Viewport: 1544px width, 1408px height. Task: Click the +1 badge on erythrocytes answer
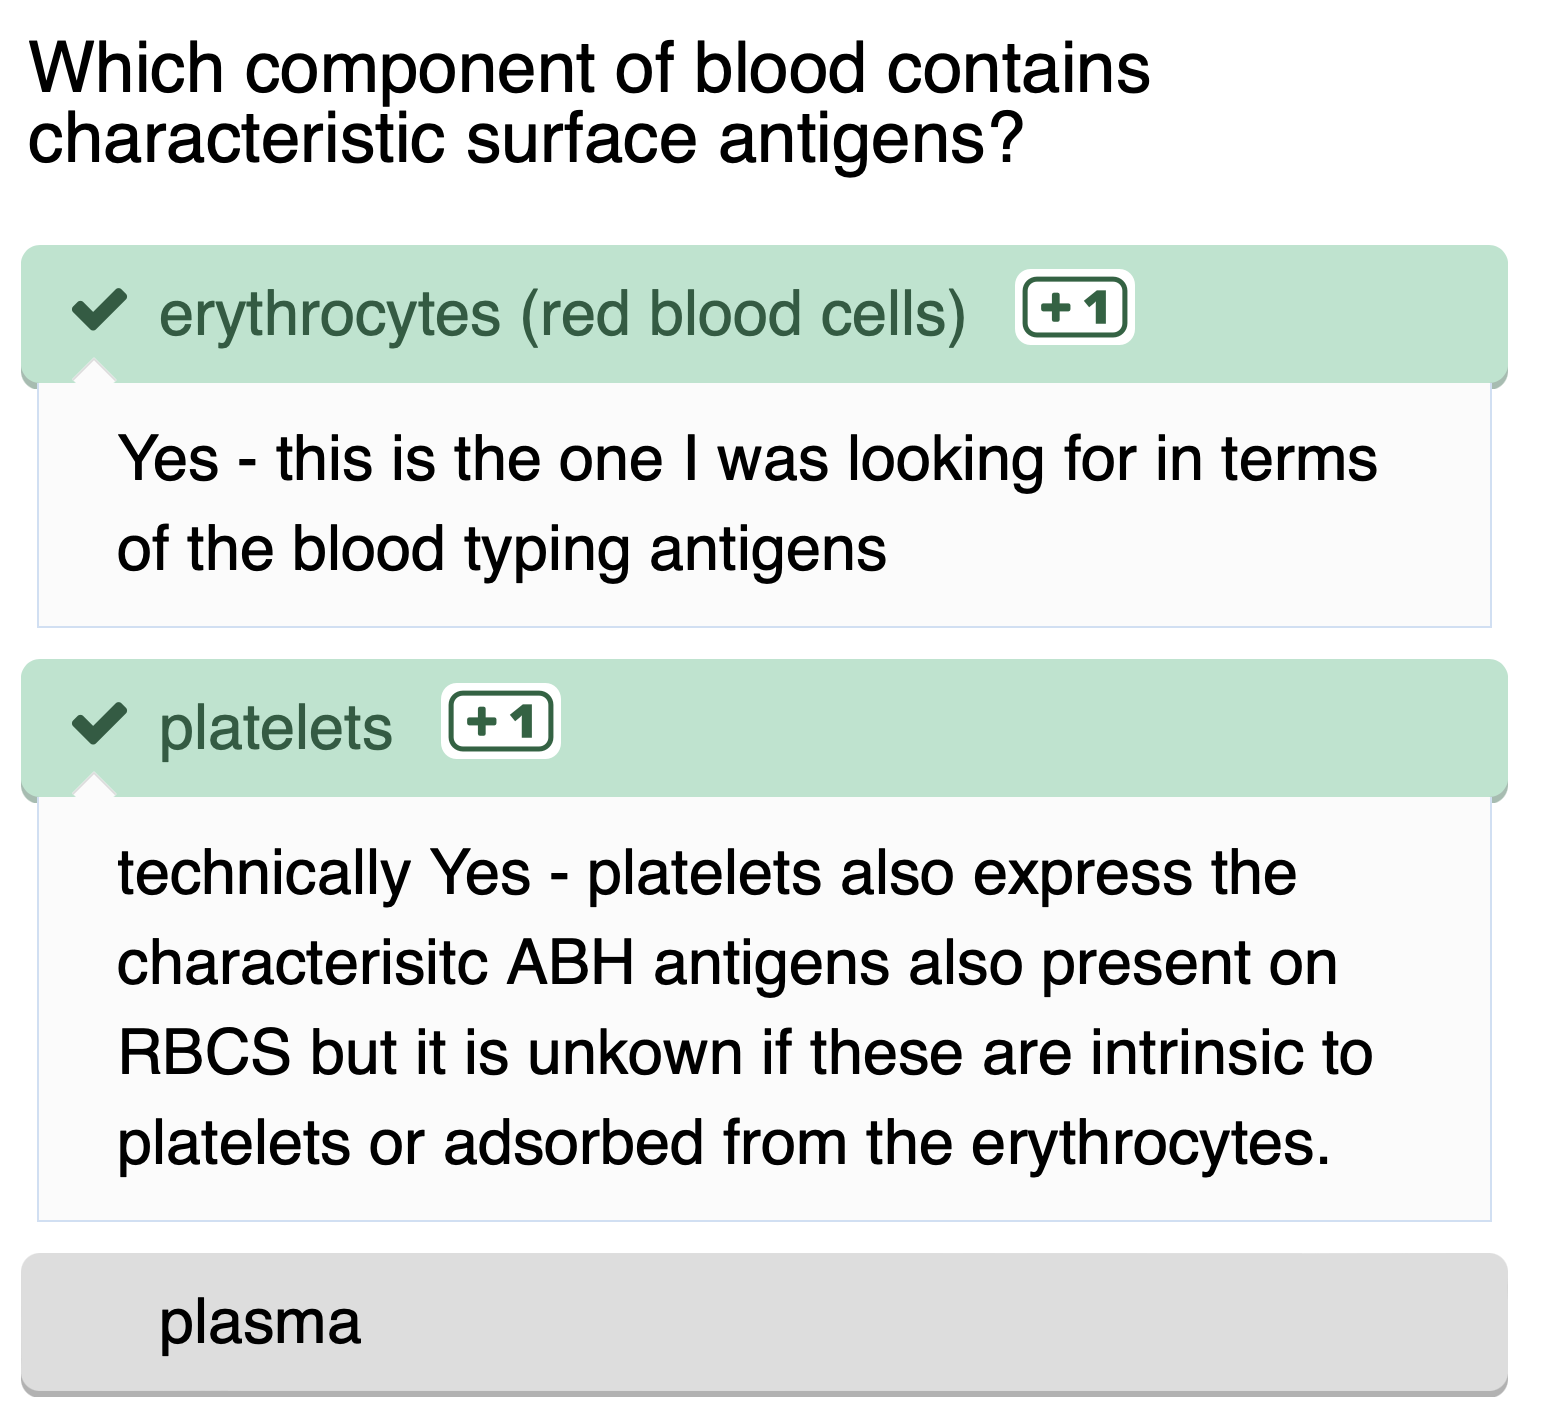pyautogui.click(x=1074, y=307)
